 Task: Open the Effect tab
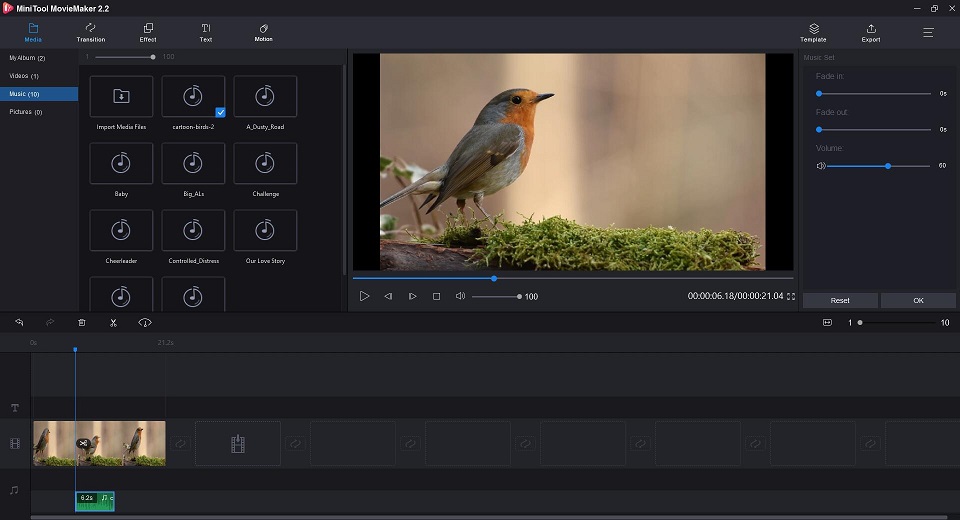click(x=148, y=32)
